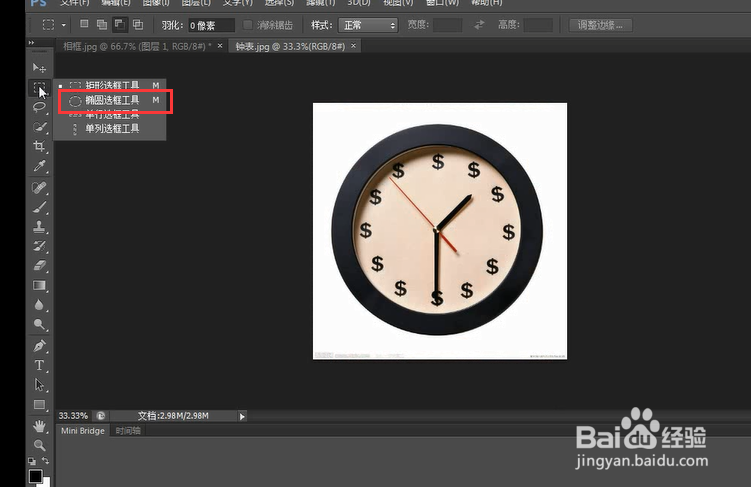Image resolution: width=751 pixels, height=487 pixels.
Task: Click the 宽度 width input field
Action: click(x=447, y=25)
